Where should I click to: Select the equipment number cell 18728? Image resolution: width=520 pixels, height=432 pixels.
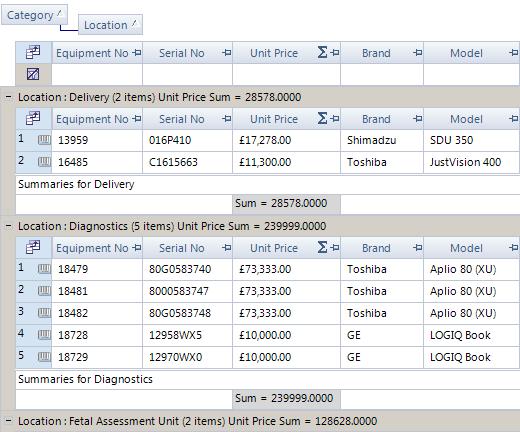tap(97, 335)
